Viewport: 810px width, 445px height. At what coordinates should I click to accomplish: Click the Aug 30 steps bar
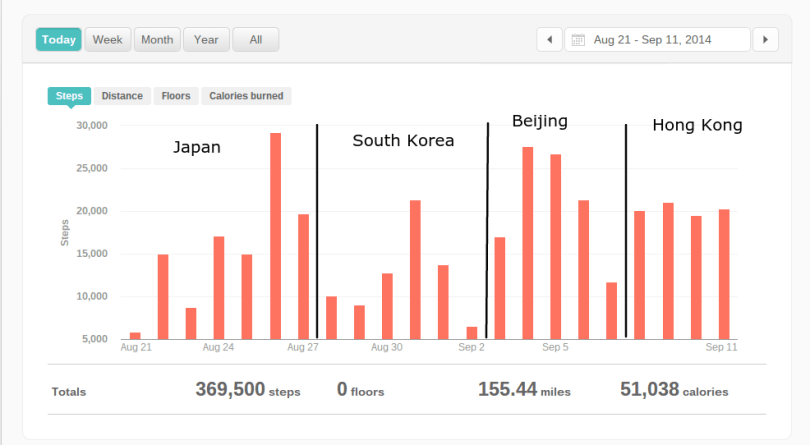(387, 306)
